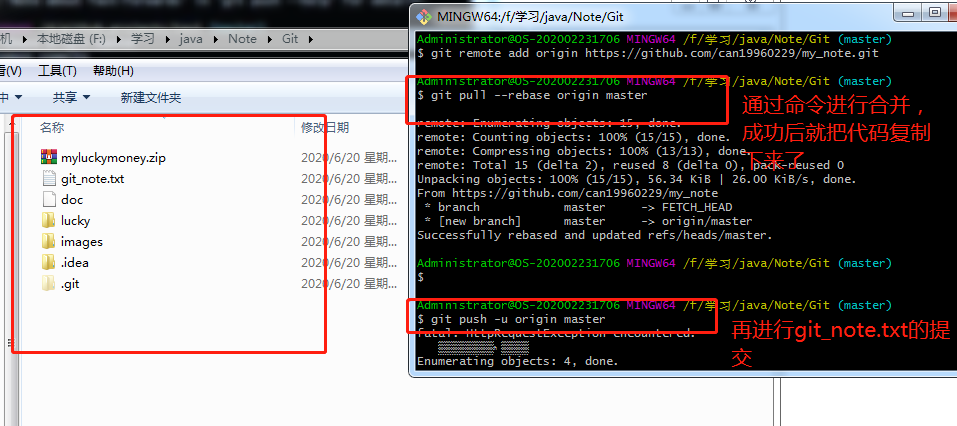
Task: Maximize the MINGW64 terminal window
Action: point(935,12)
